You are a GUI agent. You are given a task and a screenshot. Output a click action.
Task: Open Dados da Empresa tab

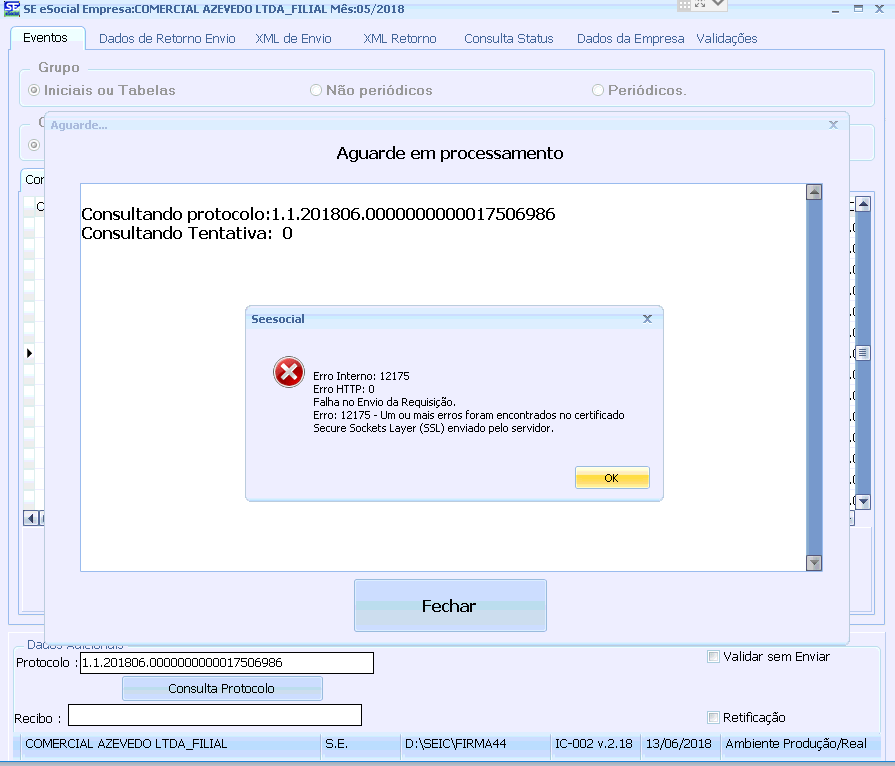(x=630, y=38)
